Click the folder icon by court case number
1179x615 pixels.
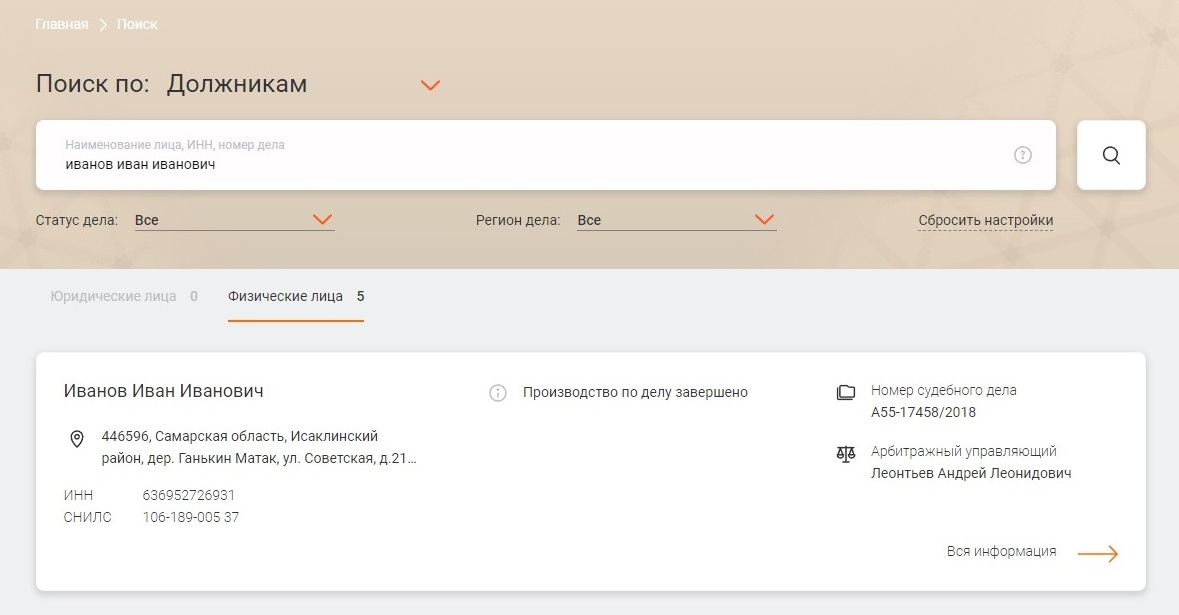pyautogui.click(x=846, y=392)
